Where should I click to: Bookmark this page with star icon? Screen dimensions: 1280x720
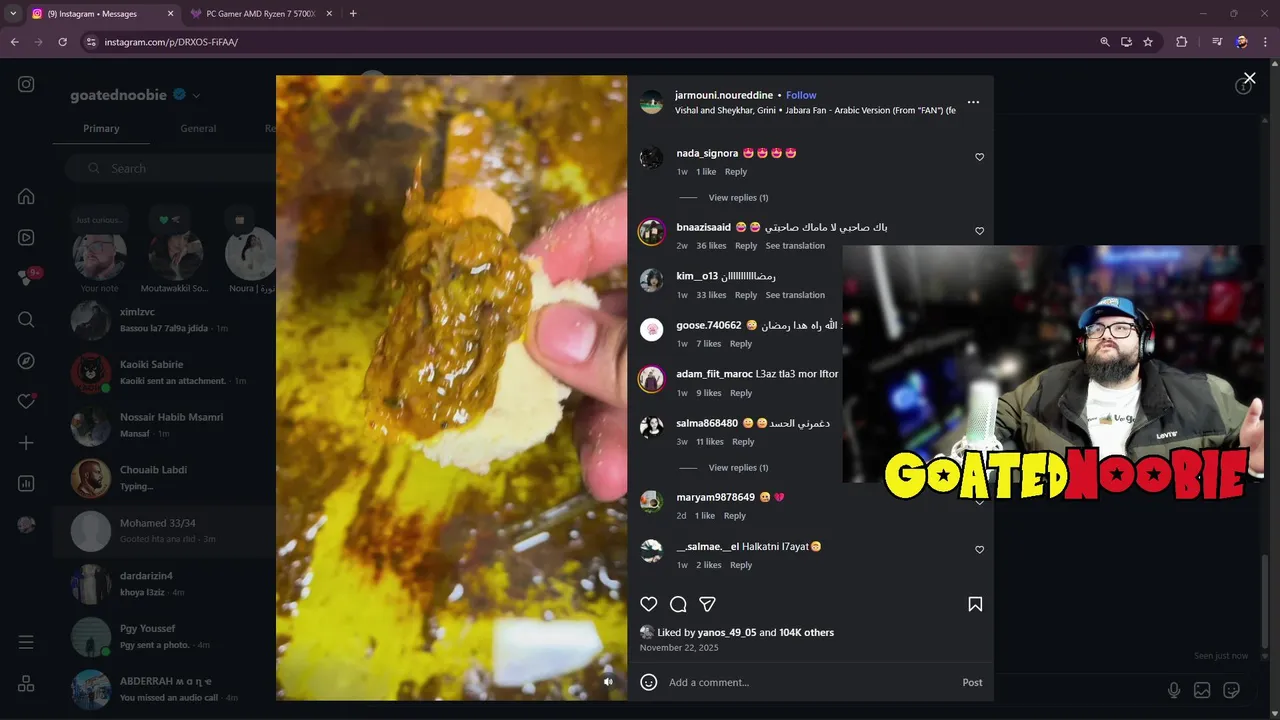(1148, 42)
